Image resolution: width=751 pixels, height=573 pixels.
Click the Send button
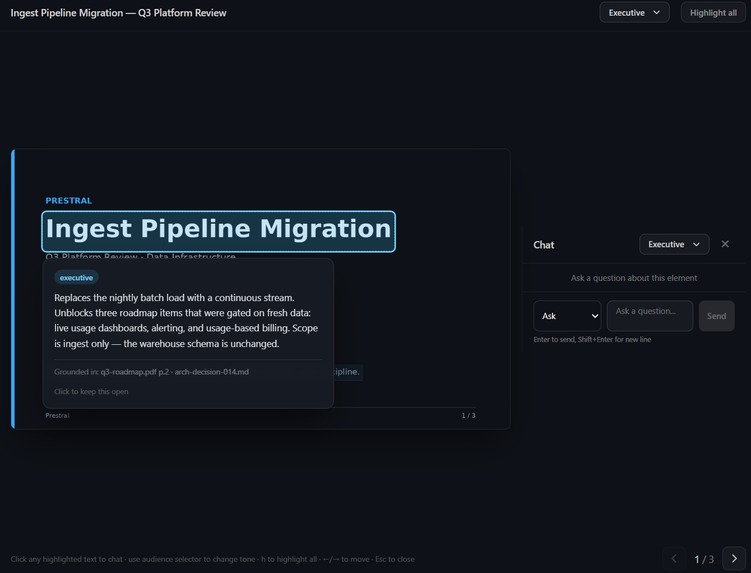point(717,316)
